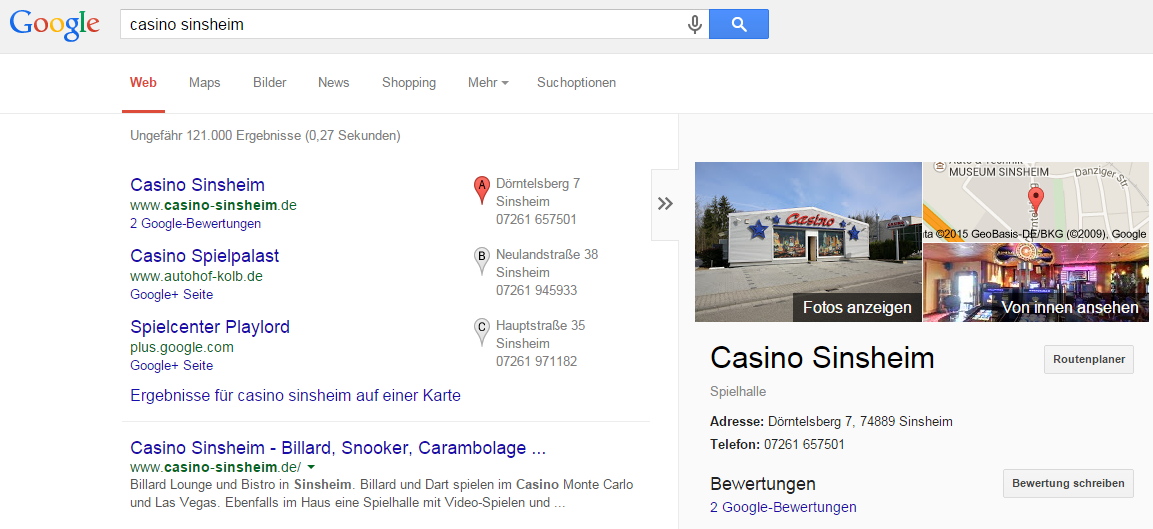Open the Von innen ansehen interior view
The image size is (1153, 529).
click(1035, 283)
